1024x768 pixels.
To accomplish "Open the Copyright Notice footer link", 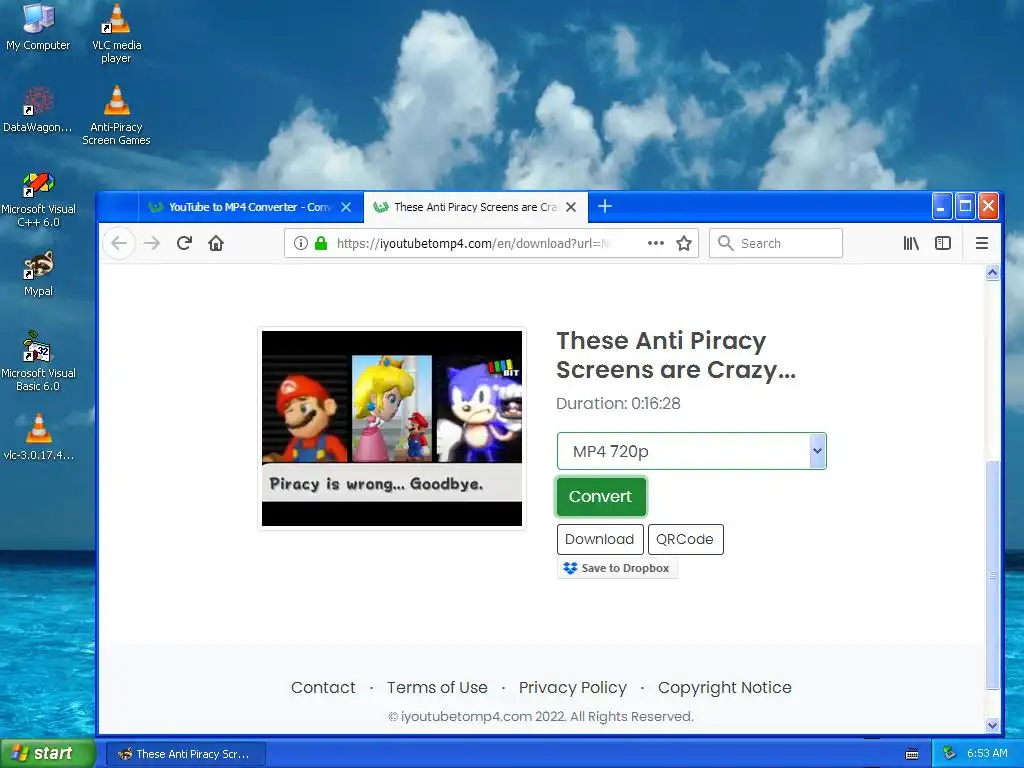I will 724,688.
